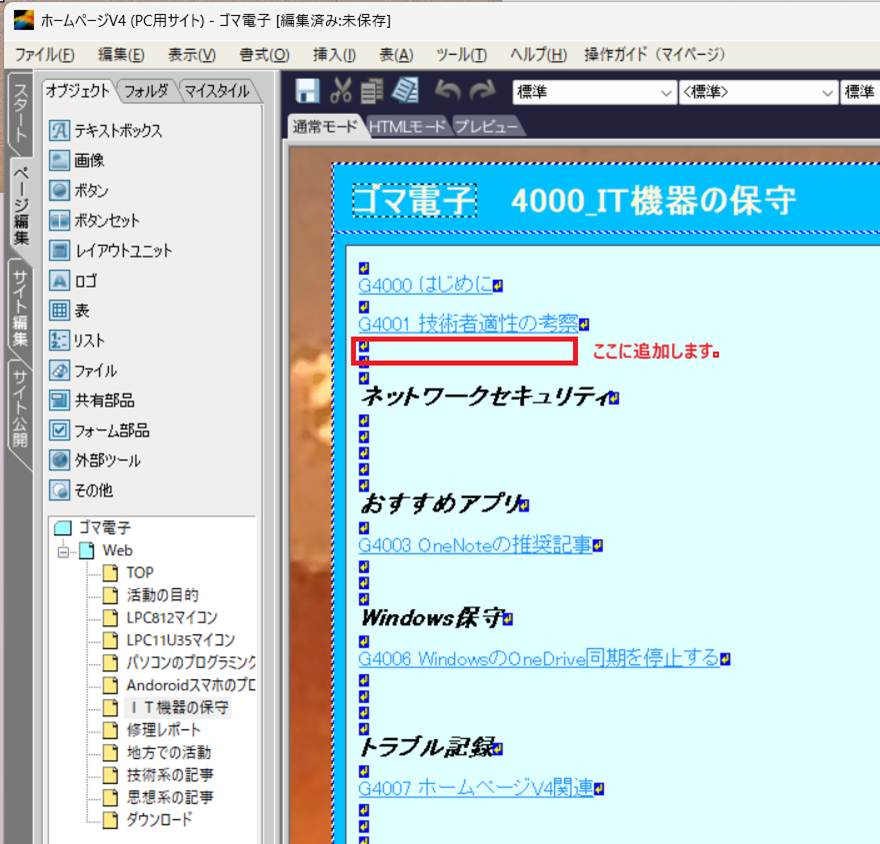Select LPC812マイコン page in tree

click(x=172, y=617)
